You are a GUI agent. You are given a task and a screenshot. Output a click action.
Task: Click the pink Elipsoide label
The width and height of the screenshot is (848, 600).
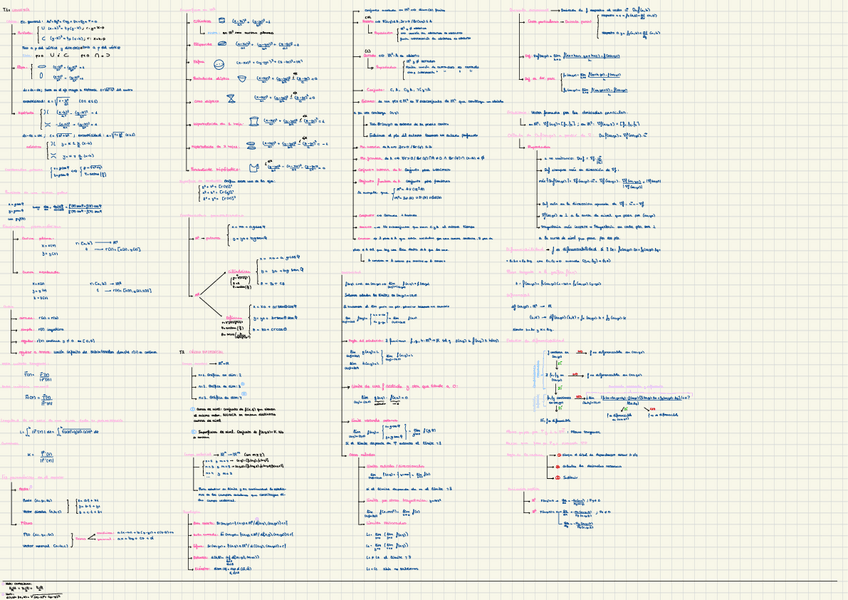click(200, 45)
